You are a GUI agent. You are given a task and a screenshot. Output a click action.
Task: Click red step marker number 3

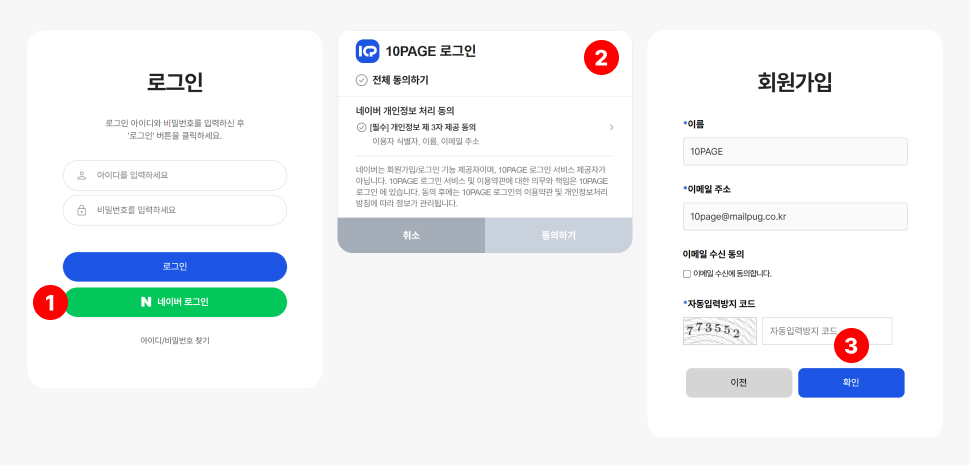point(850,346)
